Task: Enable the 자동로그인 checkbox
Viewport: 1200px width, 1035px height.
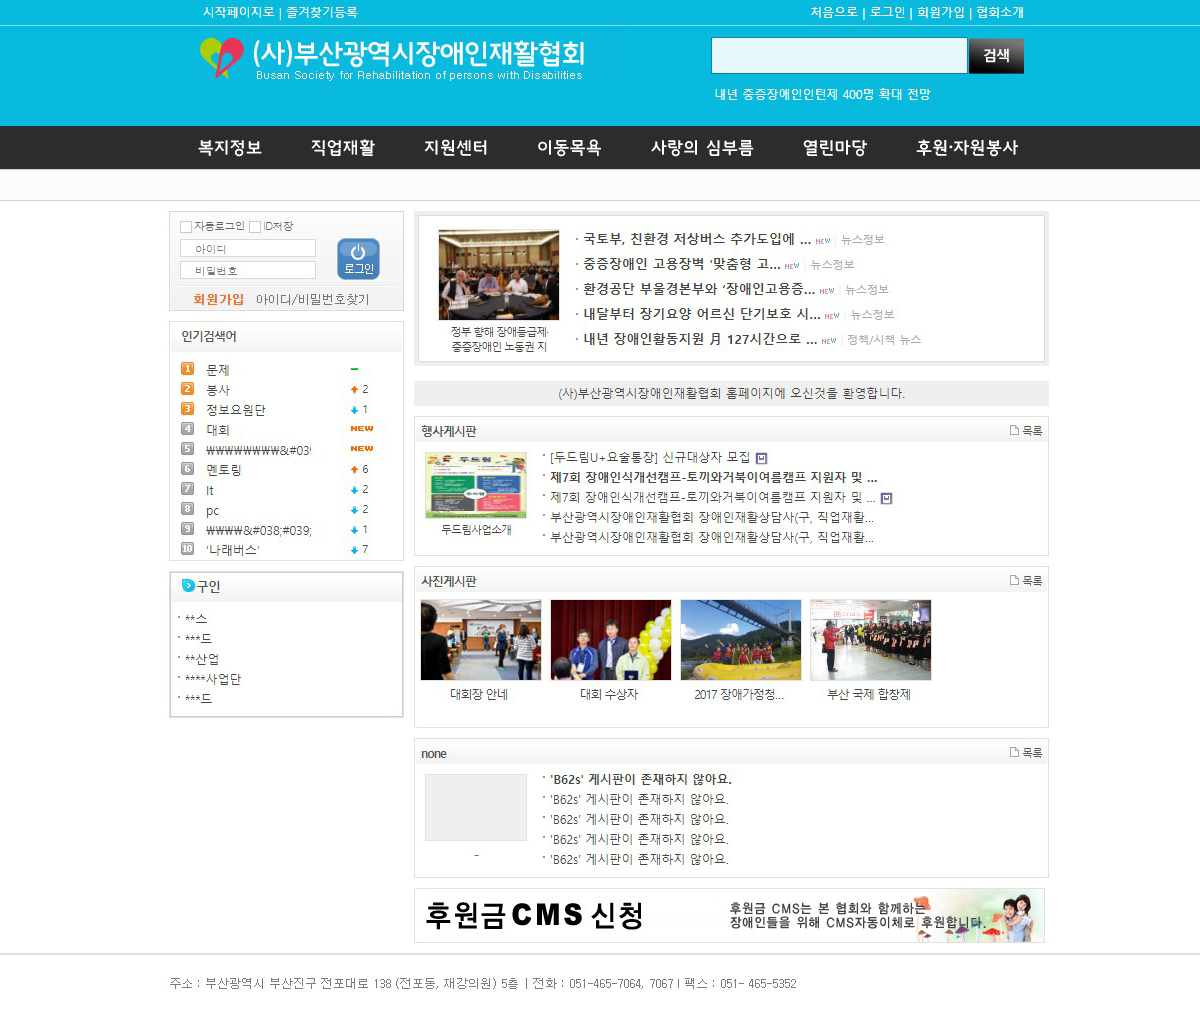Action: (186, 227)
